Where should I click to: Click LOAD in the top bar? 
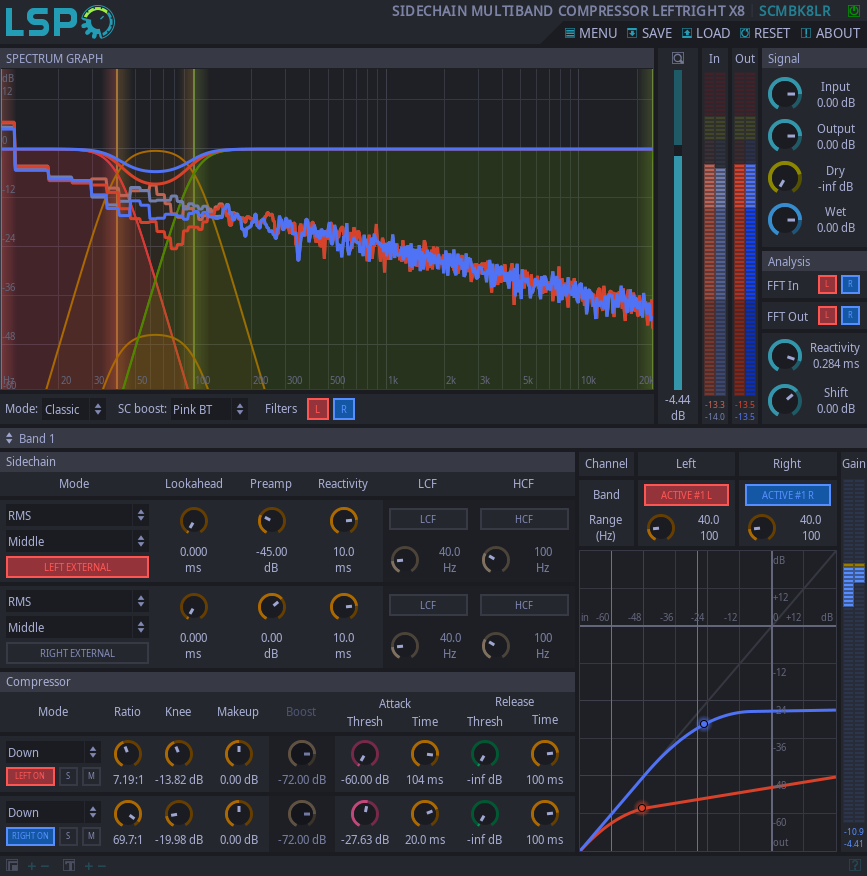(x=706, y=34)
